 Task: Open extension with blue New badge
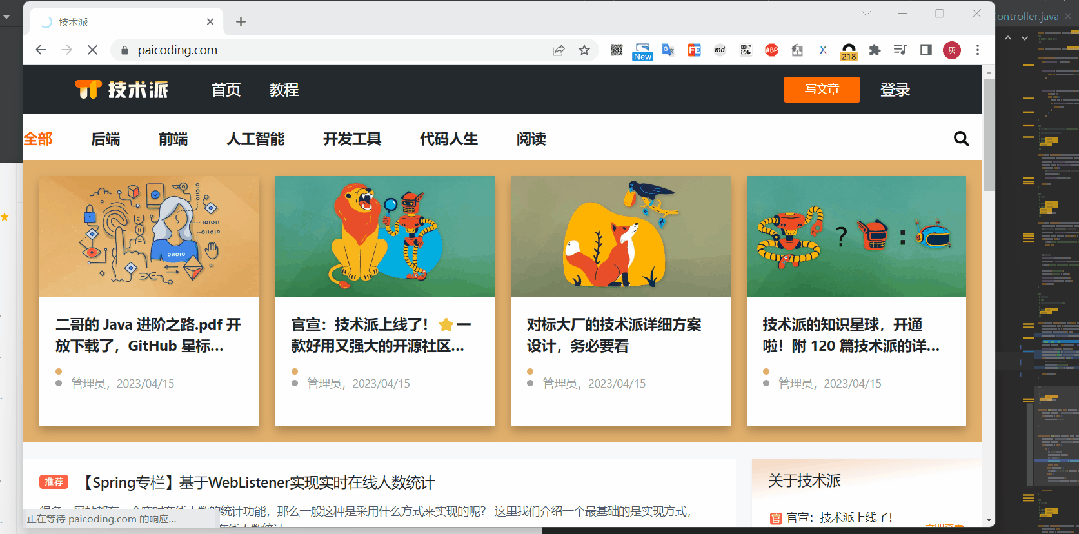click(642, 50)
